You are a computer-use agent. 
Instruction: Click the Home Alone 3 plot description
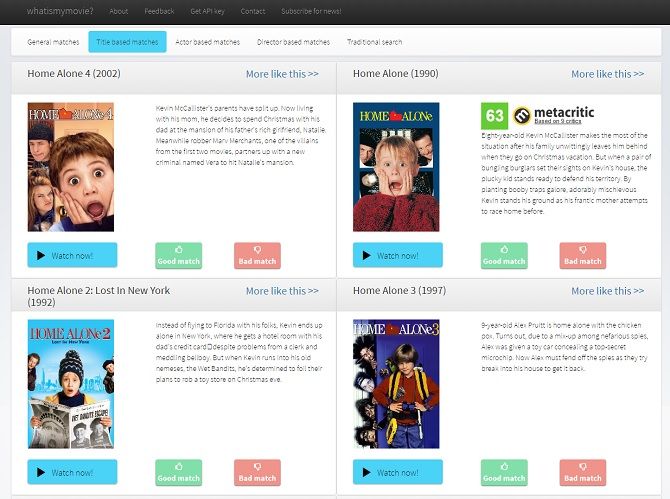tap(564, 347)
